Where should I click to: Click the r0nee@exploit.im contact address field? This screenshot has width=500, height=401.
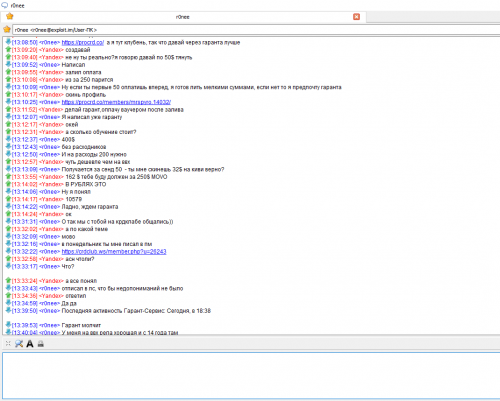tap(256, 30)
